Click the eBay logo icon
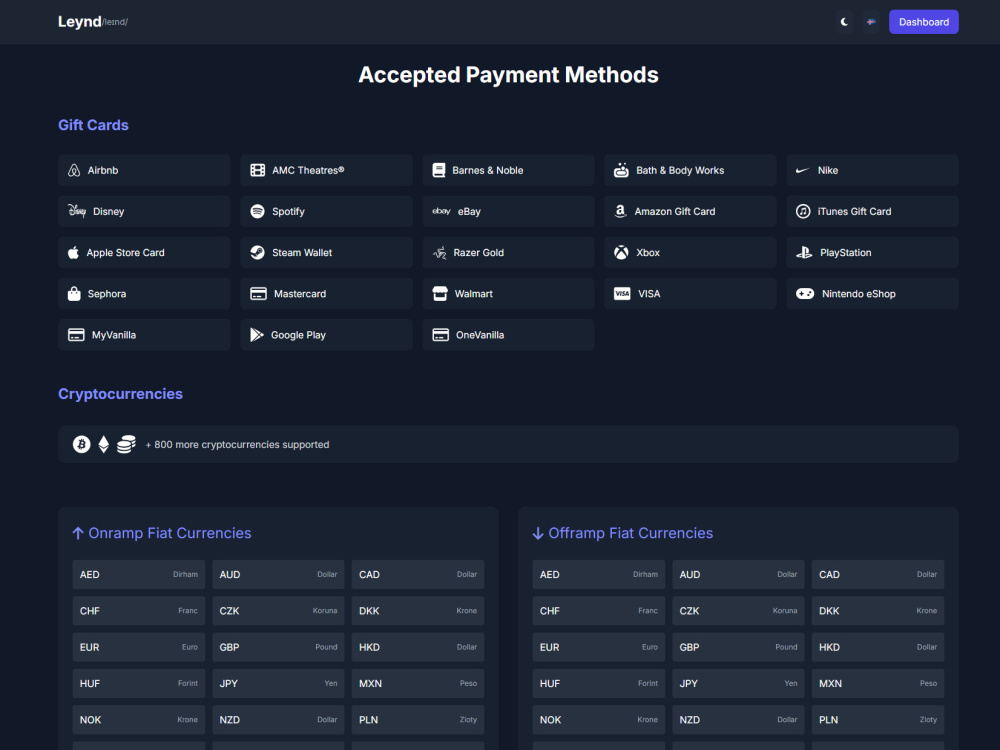 (441, 211)
